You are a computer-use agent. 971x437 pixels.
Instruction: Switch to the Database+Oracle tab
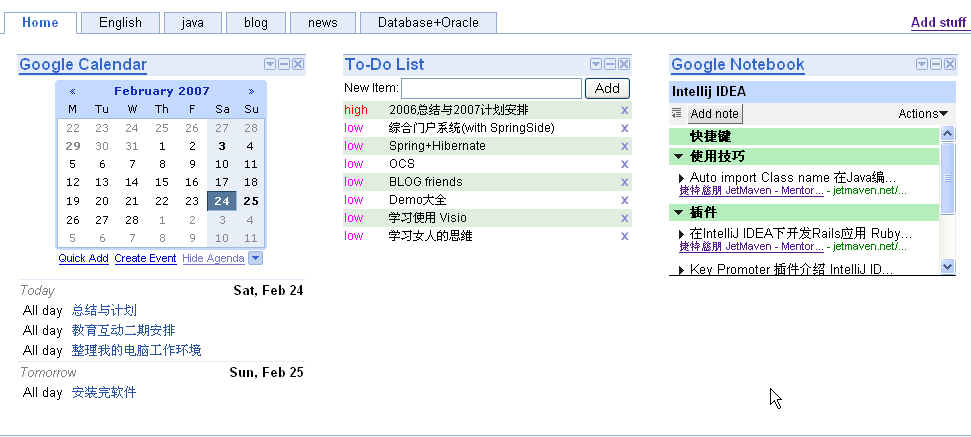[x=429, y=23]
